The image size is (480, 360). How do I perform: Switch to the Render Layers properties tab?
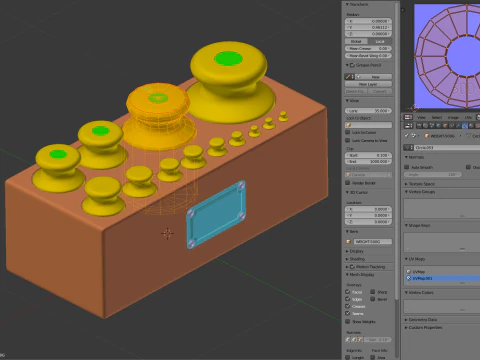tap(426, 126)
